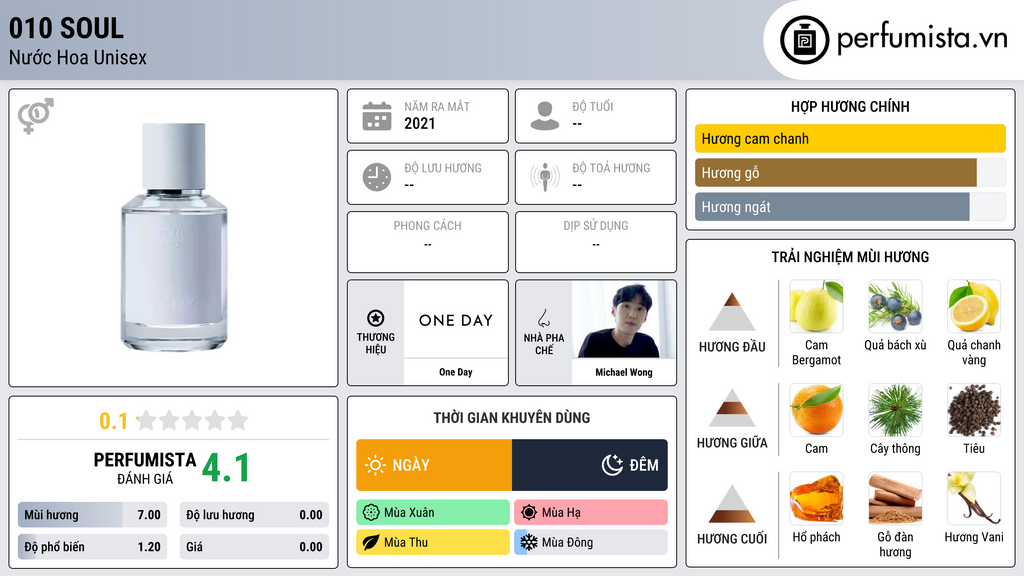Open the Quả chanh vàng note image
The height and width of the screenshot is (576, 1024).
[x=974, y=306]
